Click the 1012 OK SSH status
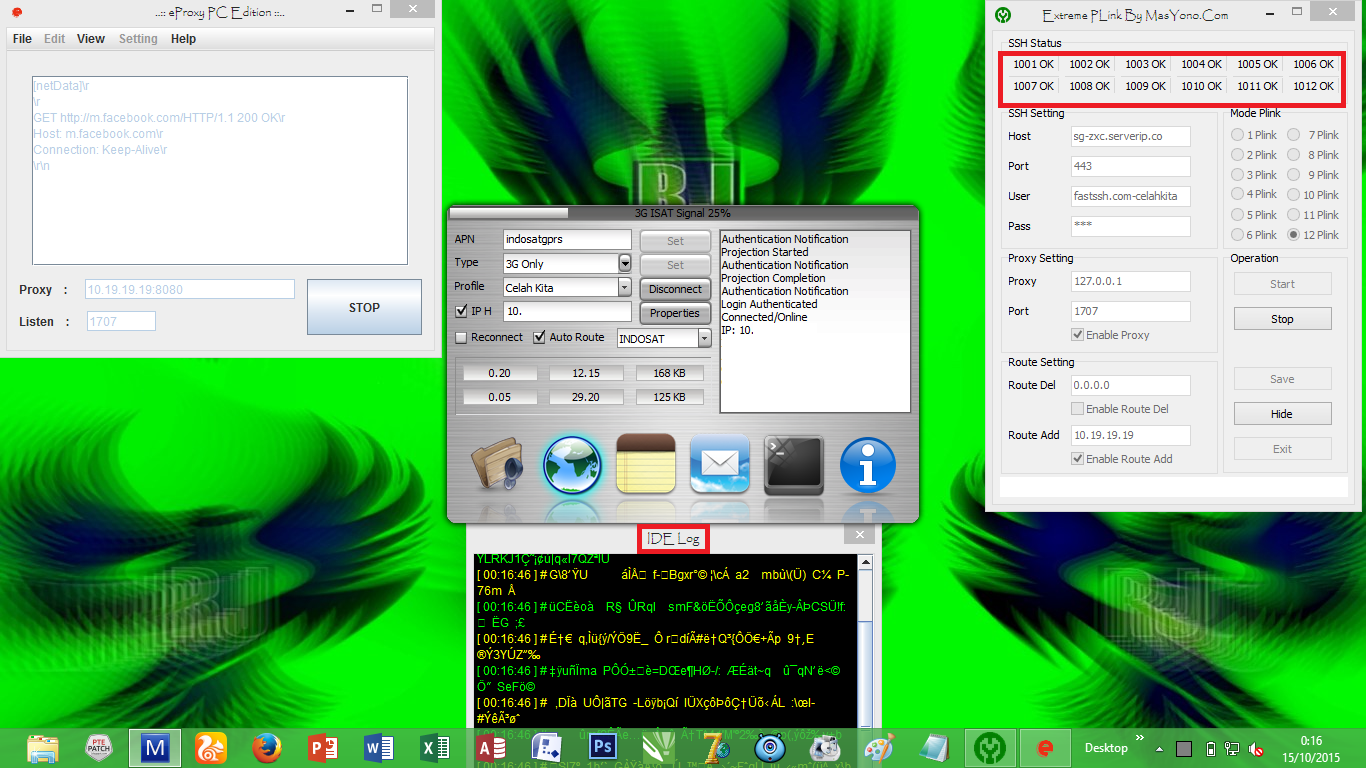Image resolution: width=1366 pixels, height=768 pixels. [1313, 86]
